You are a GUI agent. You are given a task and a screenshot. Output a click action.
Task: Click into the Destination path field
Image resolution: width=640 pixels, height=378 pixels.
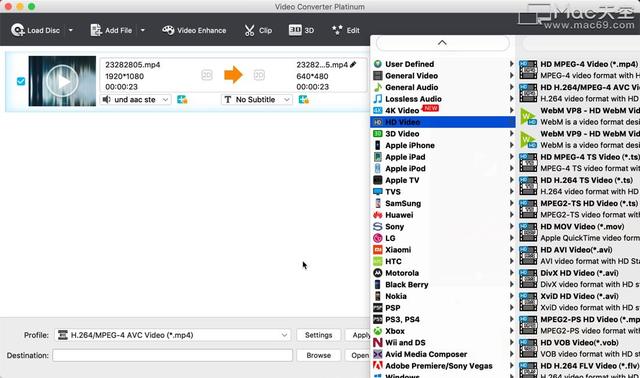(172, 355)
